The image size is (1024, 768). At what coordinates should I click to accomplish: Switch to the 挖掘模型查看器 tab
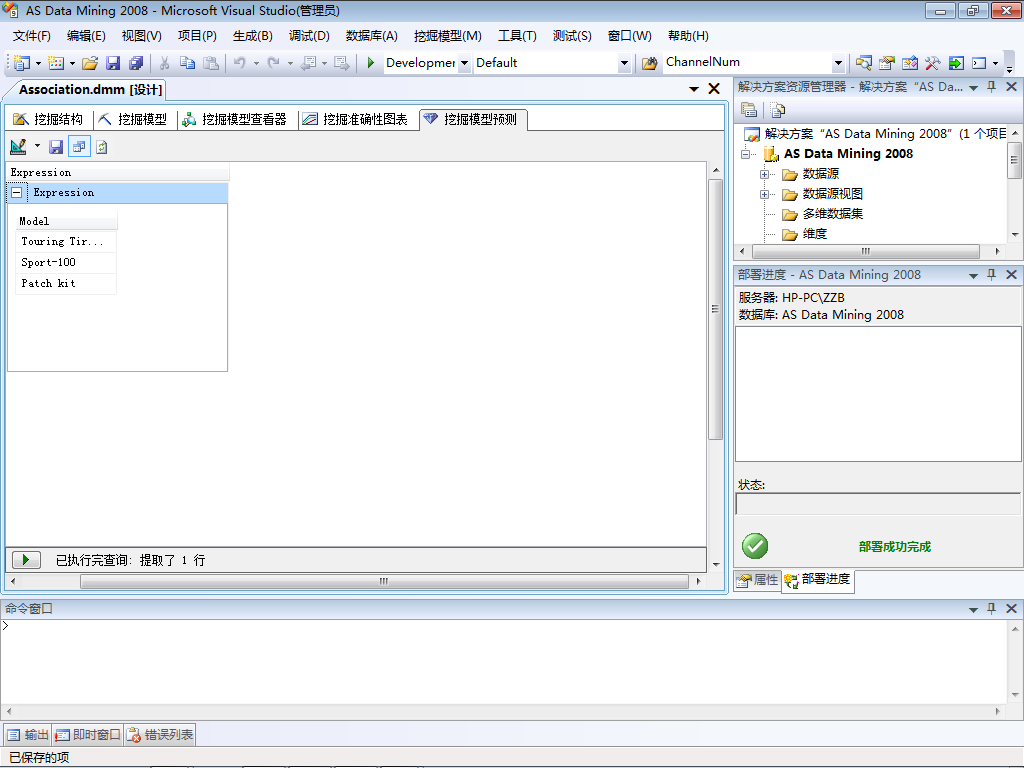click(x=234, y=120)
